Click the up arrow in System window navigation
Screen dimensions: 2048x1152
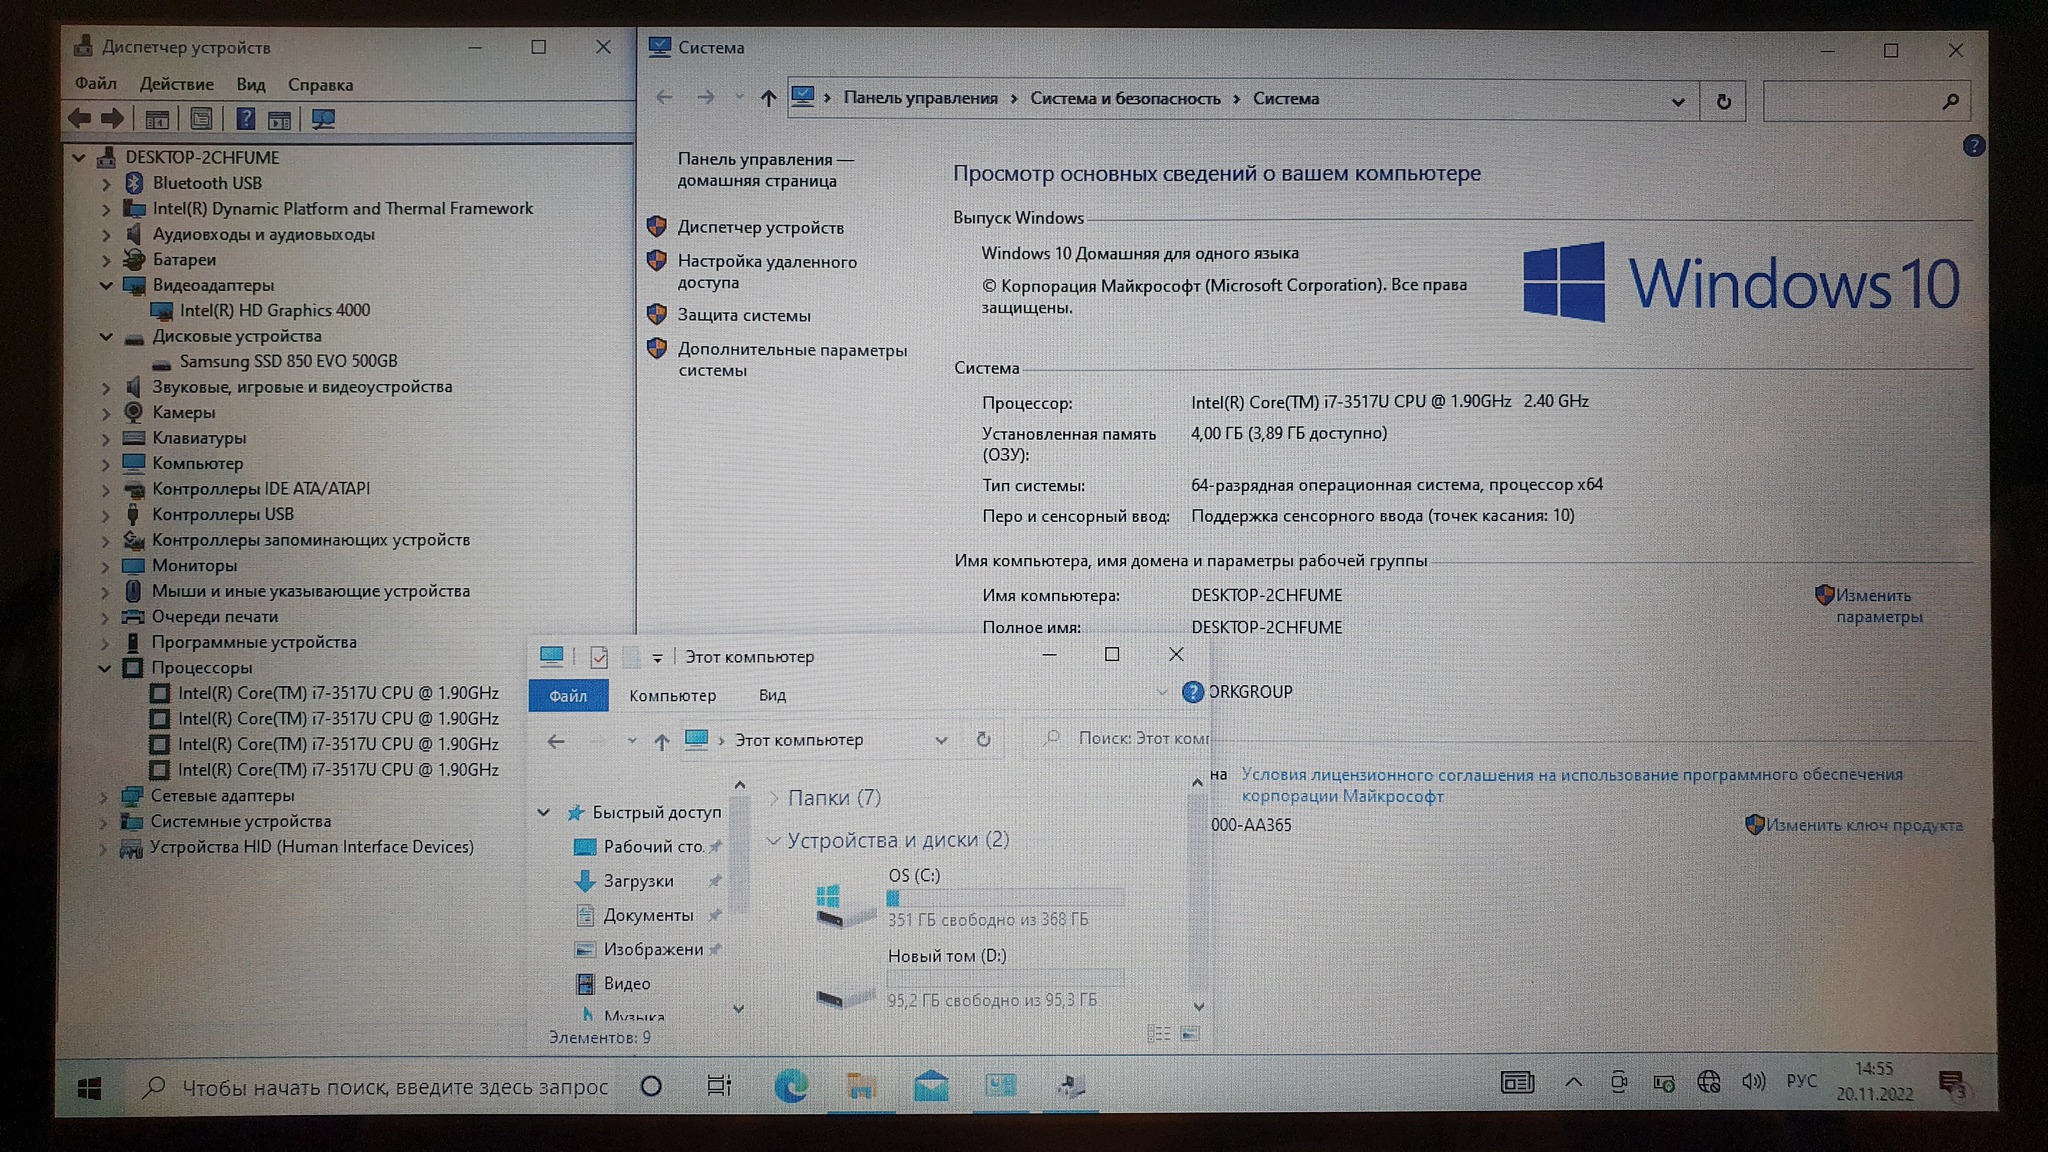tap(767, 98)
